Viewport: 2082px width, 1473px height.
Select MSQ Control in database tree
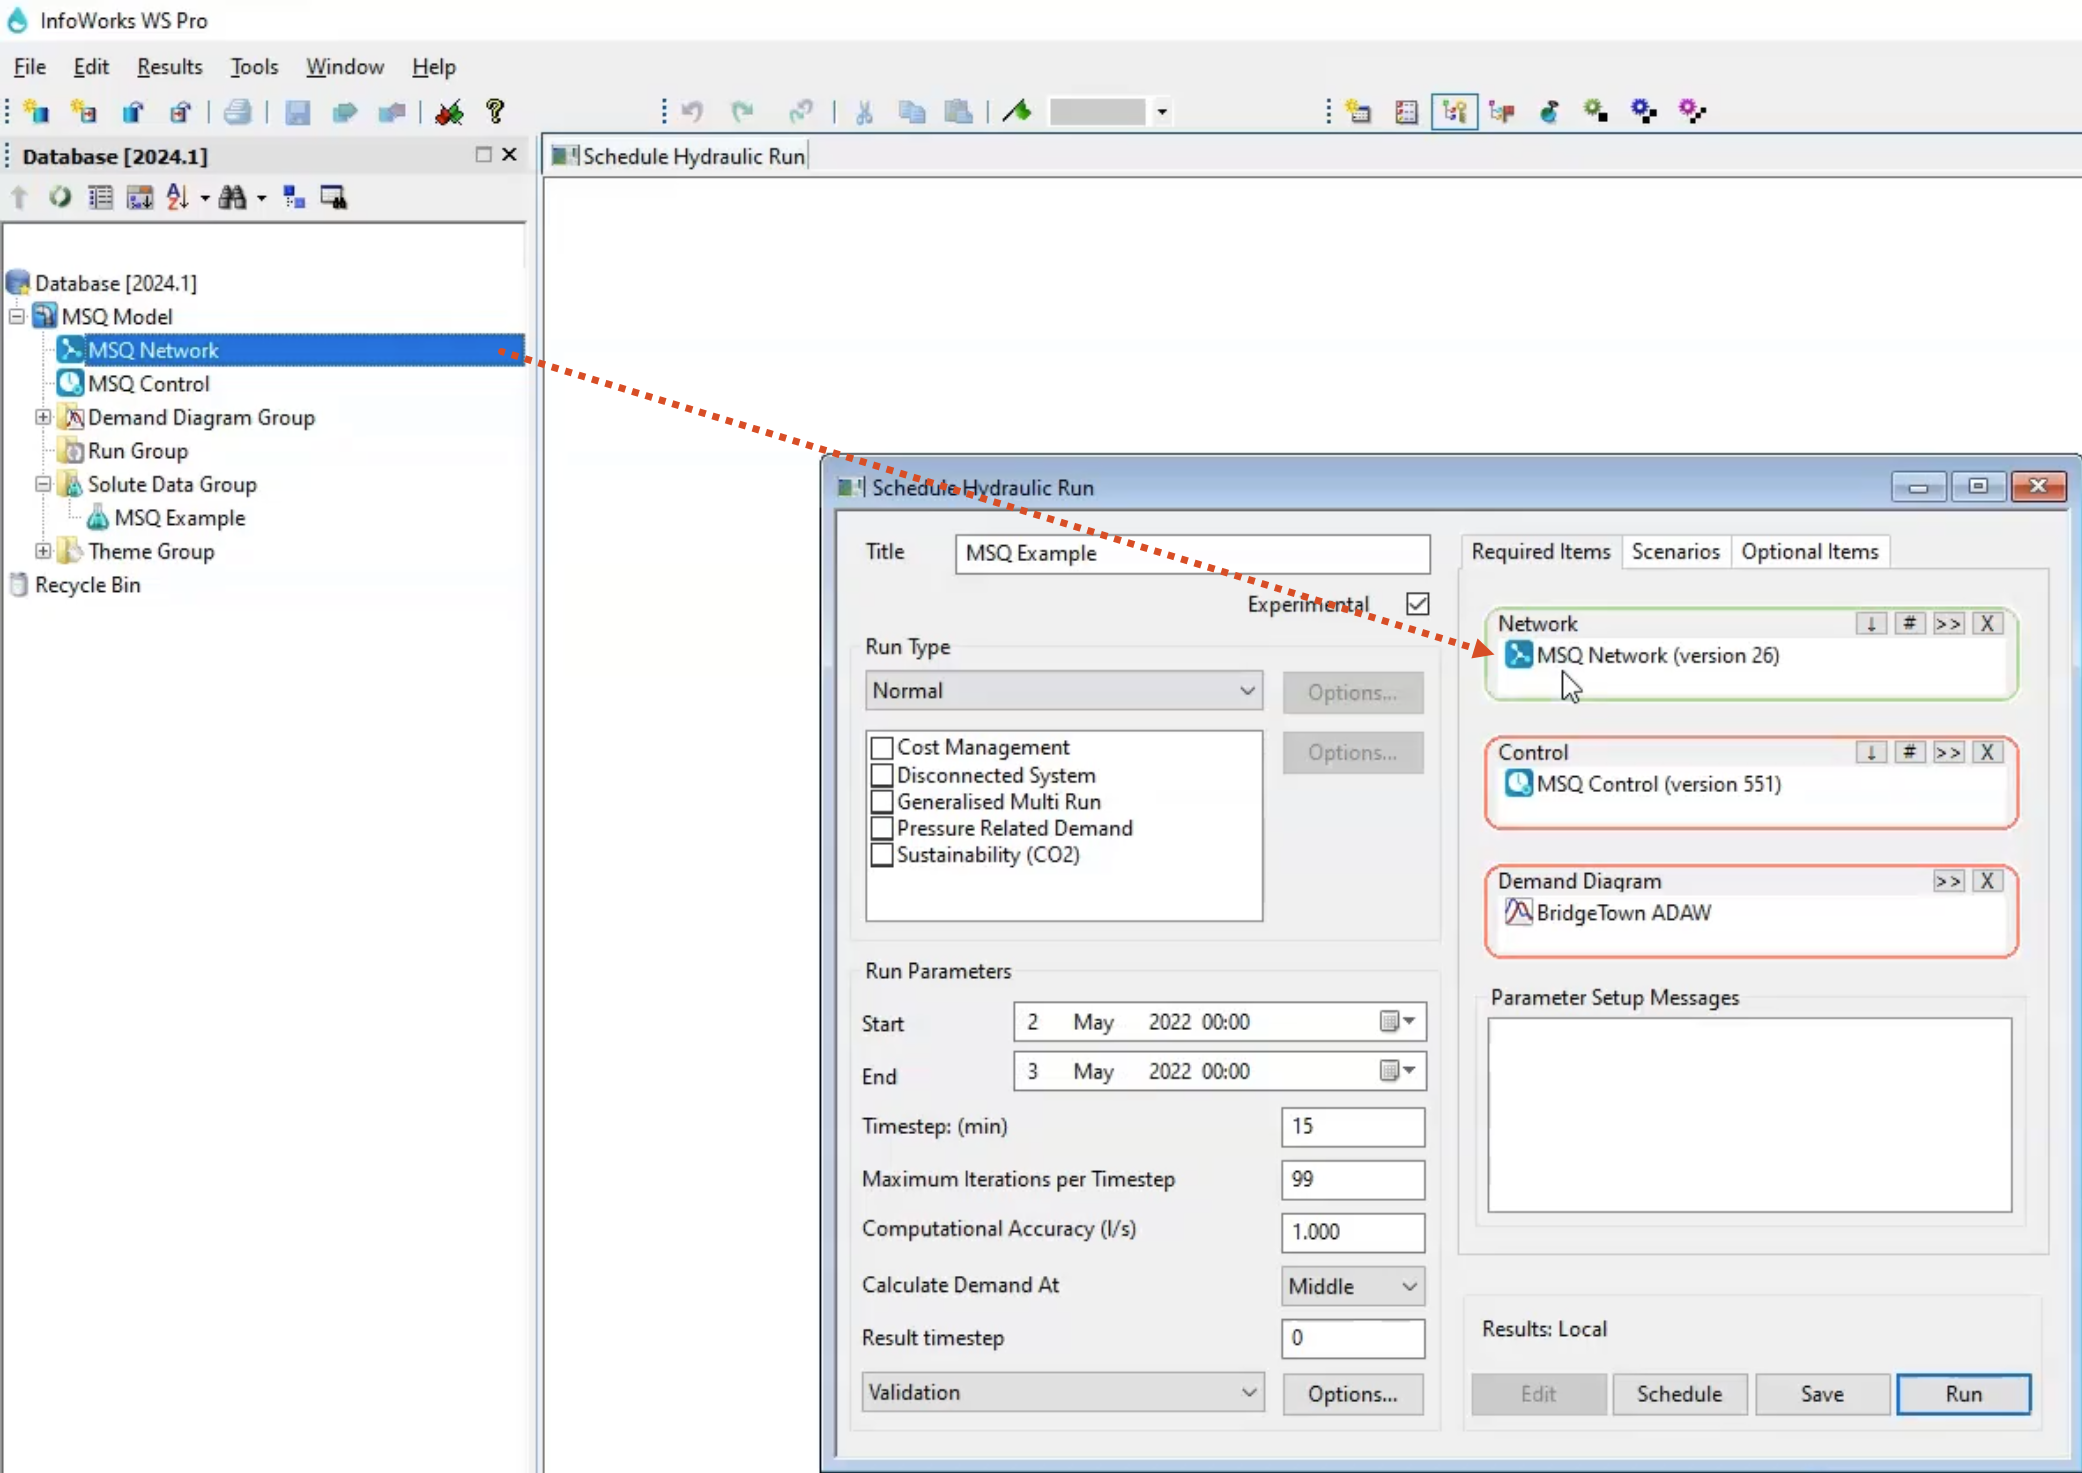(148, 383)
